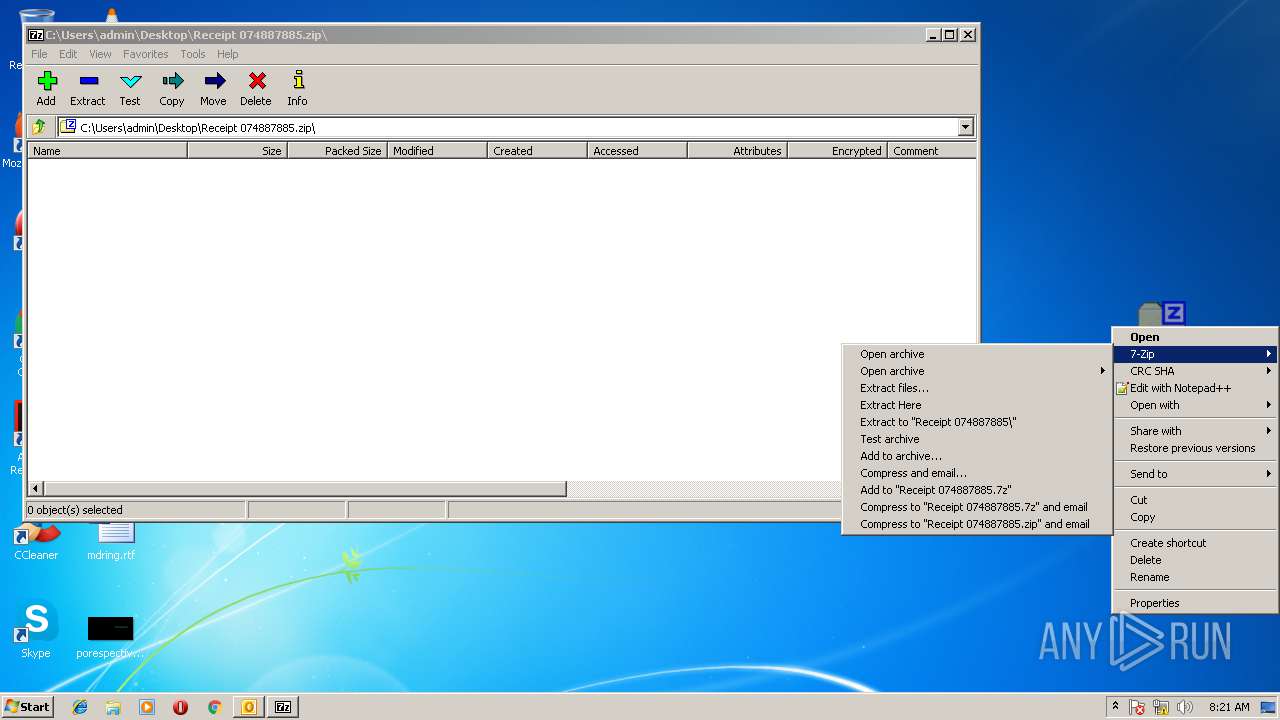This screenshot has height=720, width=1280.
Task: Open Properties from context menu
Action: point(1195,603)
